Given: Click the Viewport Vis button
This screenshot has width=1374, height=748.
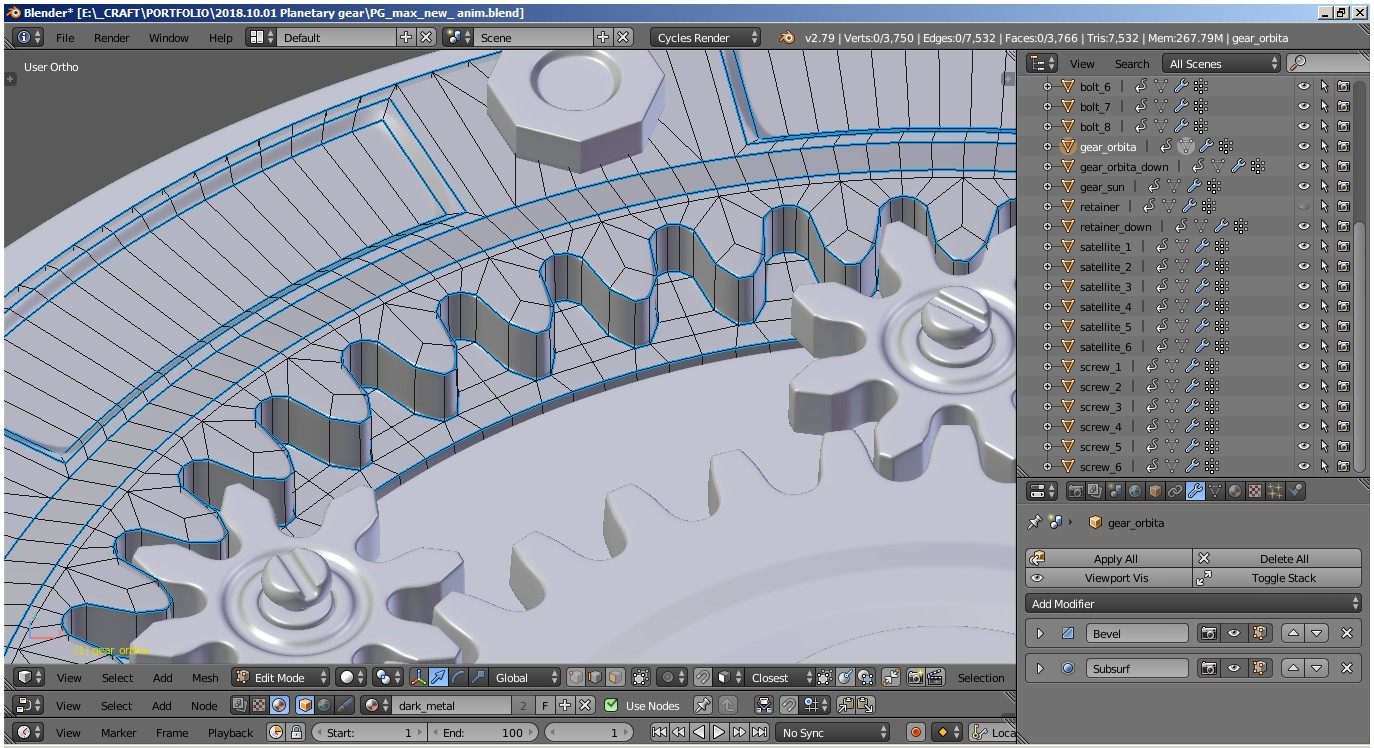Looking at the screenshot, I should (x=1109, y=578).
